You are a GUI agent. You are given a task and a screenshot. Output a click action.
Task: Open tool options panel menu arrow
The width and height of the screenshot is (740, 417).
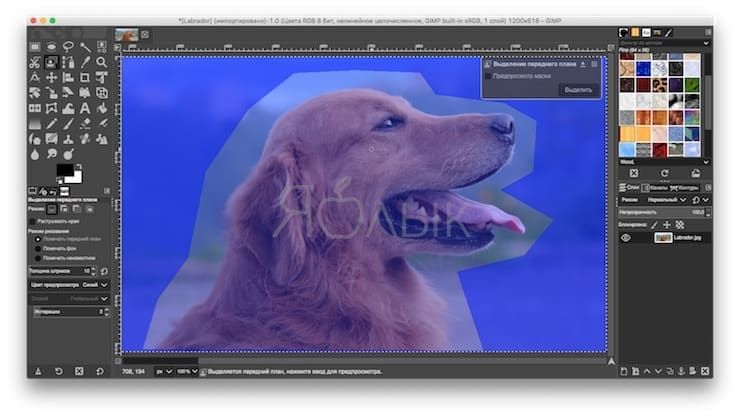click(107, 191)
